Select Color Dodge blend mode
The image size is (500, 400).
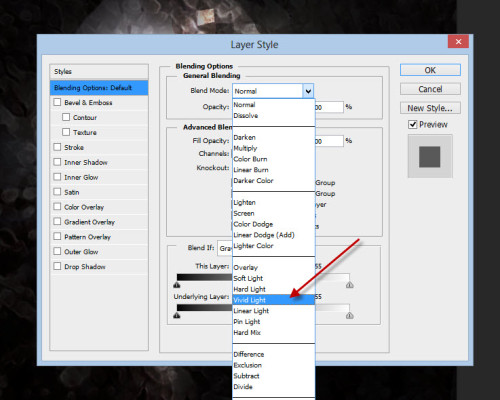[x=273, y=224]
